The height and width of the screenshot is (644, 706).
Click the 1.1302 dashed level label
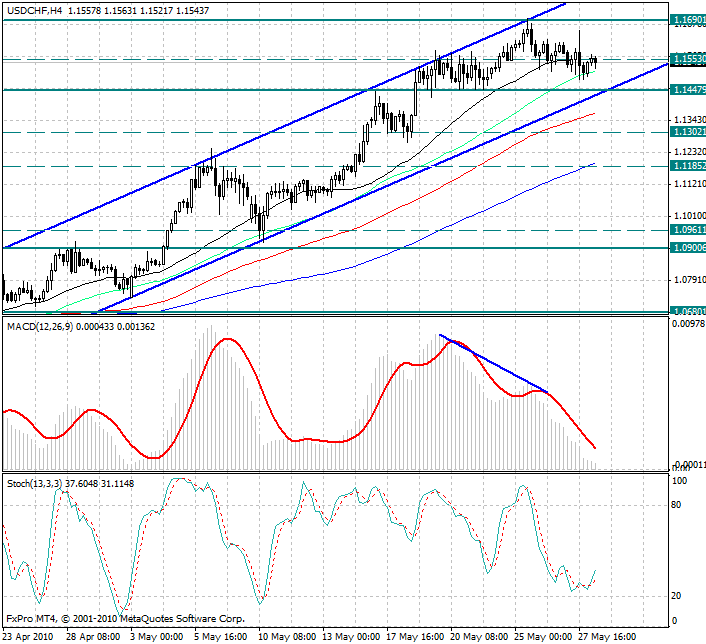688,132
